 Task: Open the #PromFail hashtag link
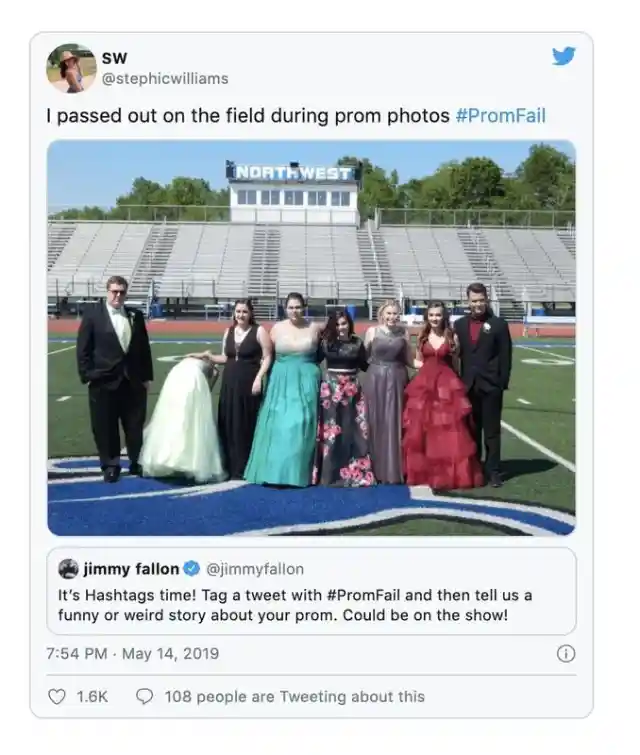[500, 116]
